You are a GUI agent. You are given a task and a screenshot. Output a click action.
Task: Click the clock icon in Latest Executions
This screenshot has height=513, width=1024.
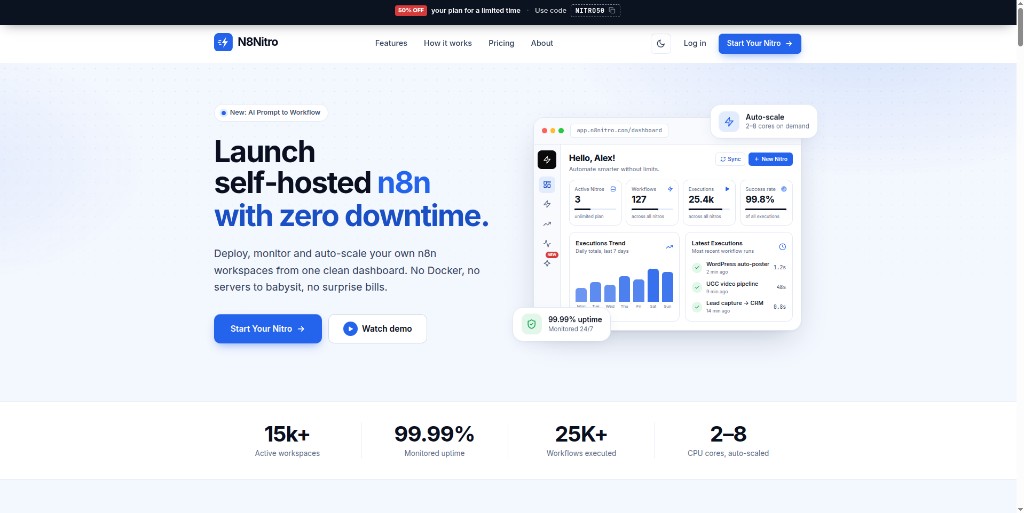[782, 247]
